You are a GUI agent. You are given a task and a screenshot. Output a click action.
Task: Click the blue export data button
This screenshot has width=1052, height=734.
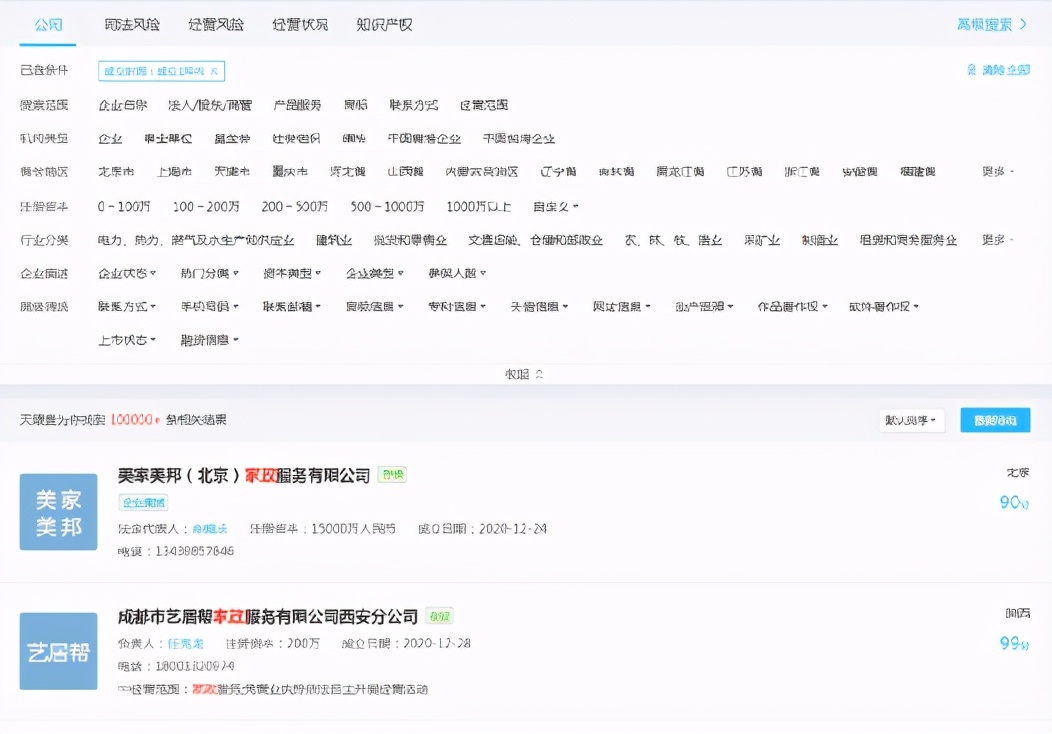[995, 420]
